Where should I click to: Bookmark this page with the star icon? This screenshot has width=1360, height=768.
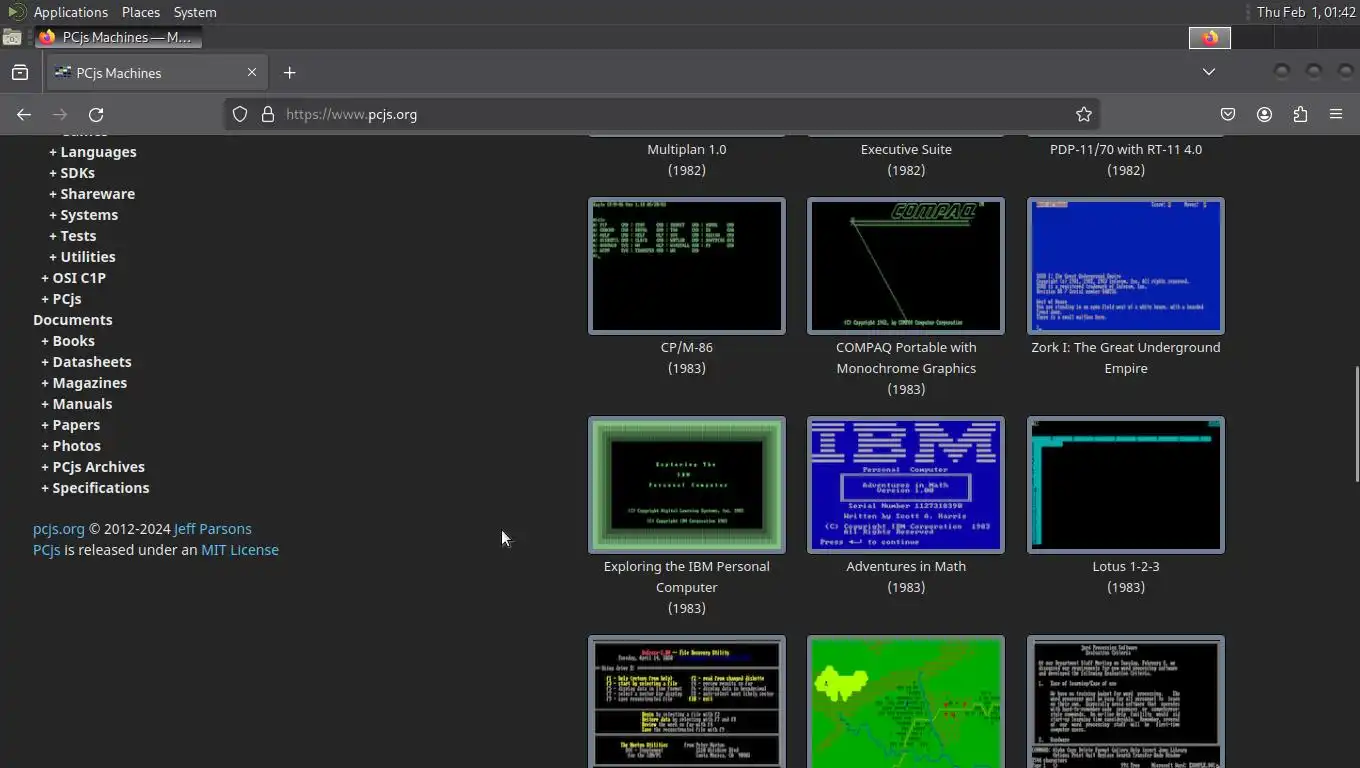[x=1083, y=114]
